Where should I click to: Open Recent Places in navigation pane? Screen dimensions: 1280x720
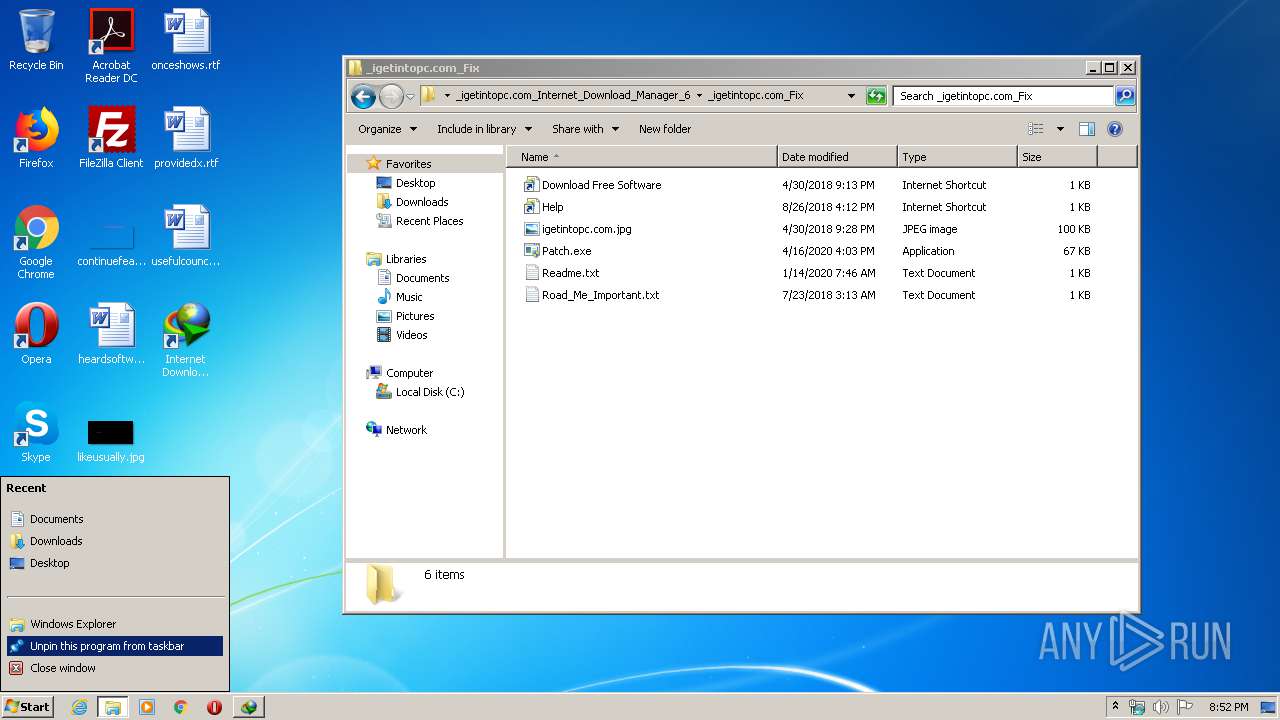(429, 221)
